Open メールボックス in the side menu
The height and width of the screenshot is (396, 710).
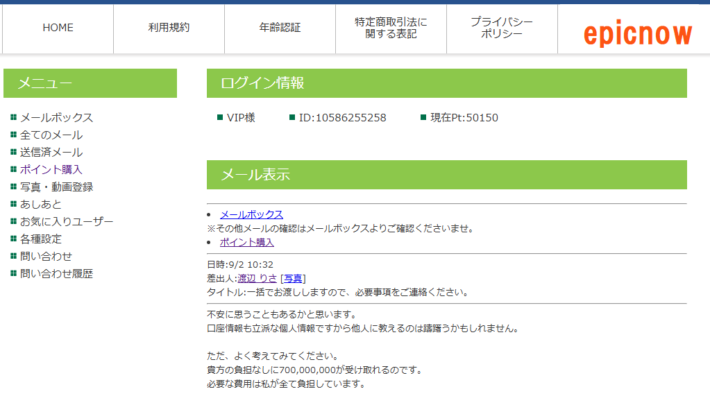56,118
